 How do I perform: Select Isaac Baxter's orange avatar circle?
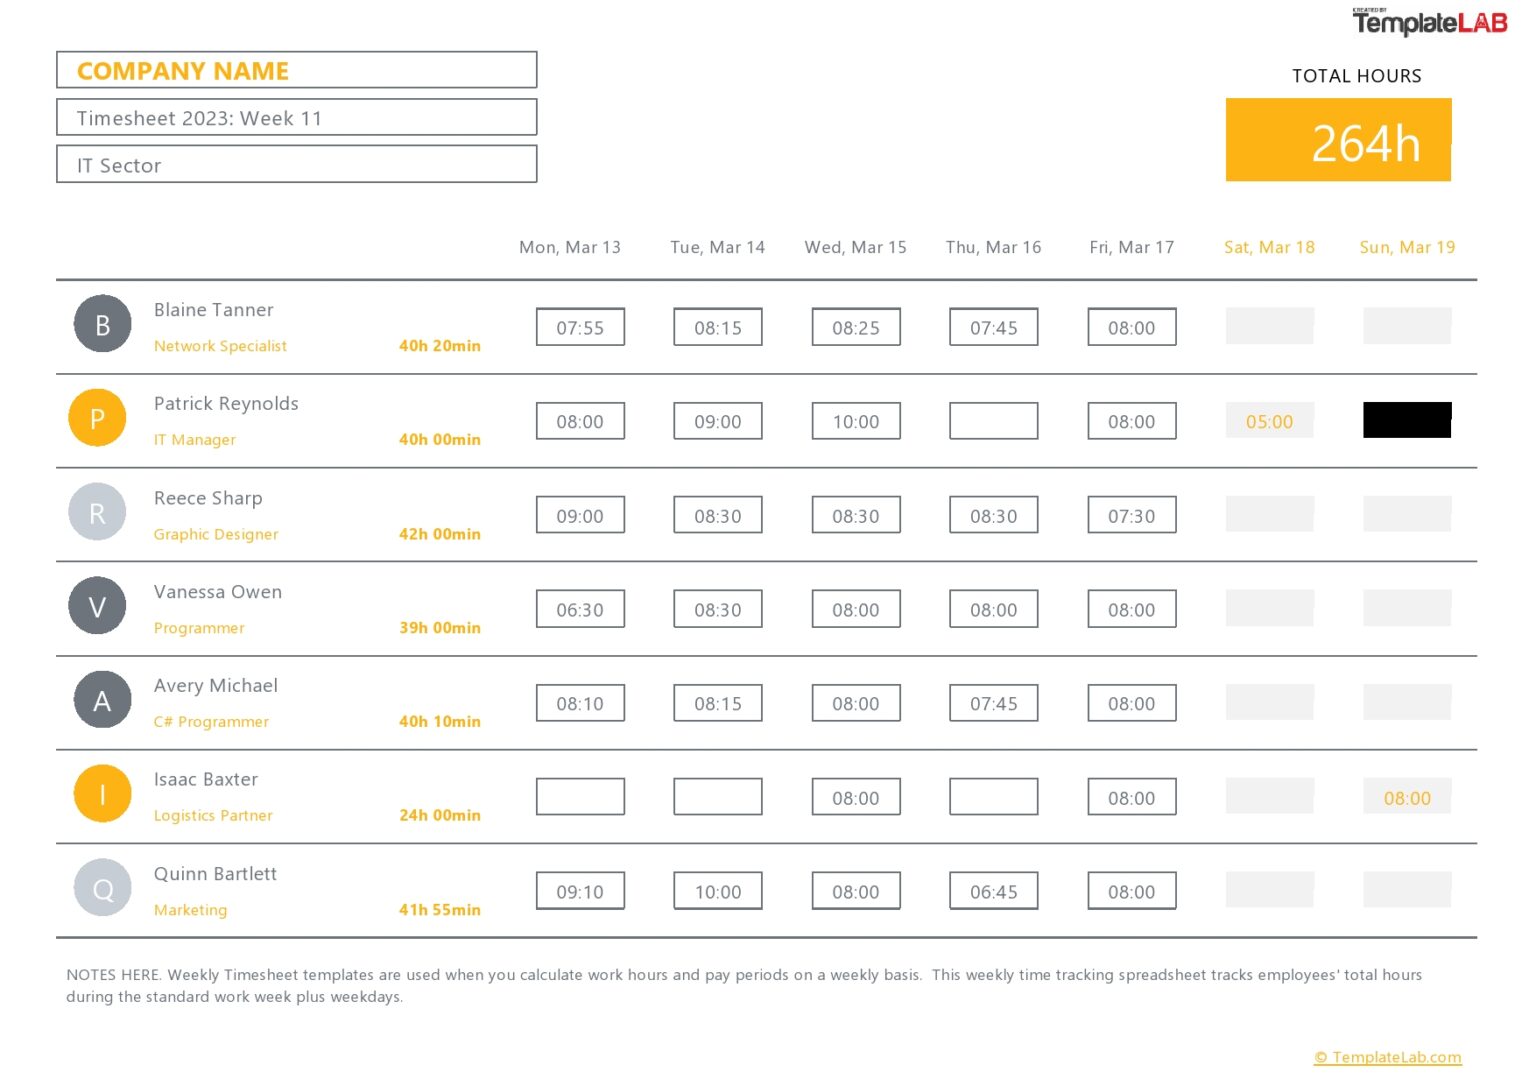pos(102,793)
